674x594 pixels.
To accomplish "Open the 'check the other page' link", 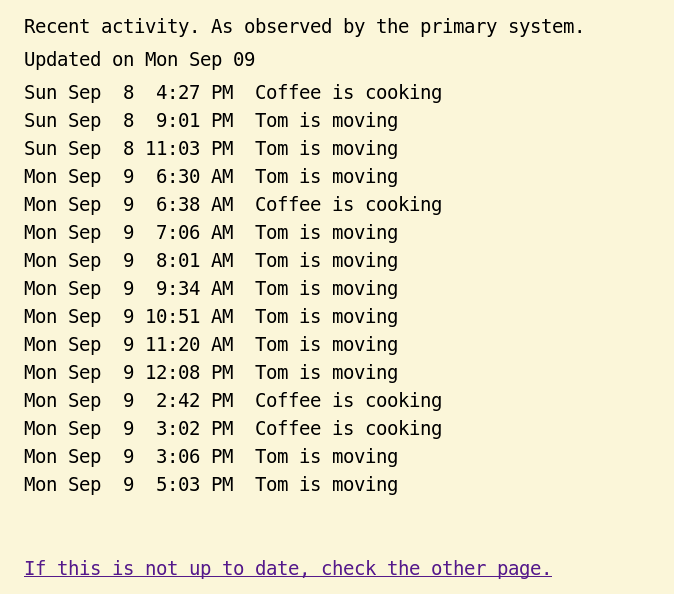I will click(x=287, y=569).
